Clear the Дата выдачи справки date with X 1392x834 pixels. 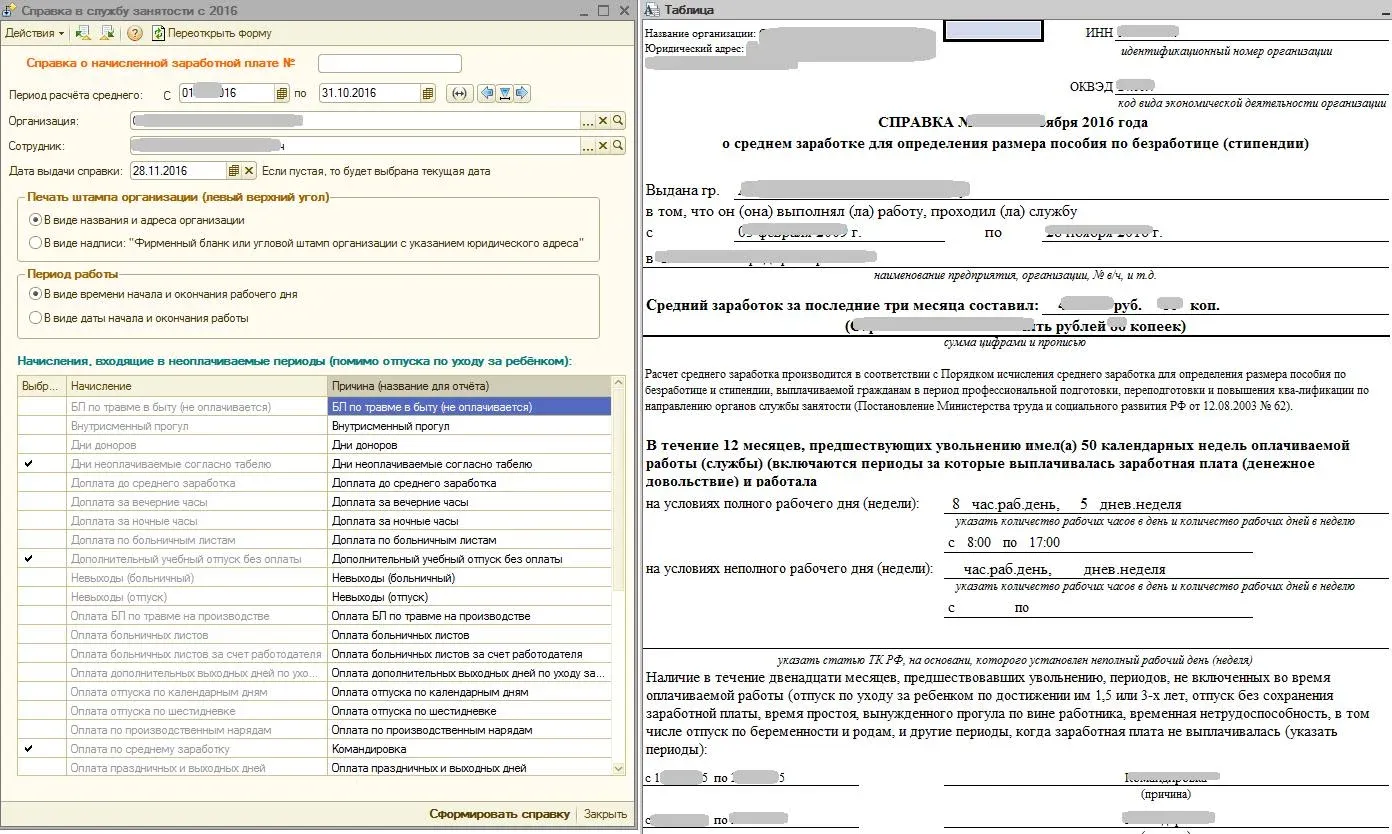pyautogui.click(x=250, y=171)
